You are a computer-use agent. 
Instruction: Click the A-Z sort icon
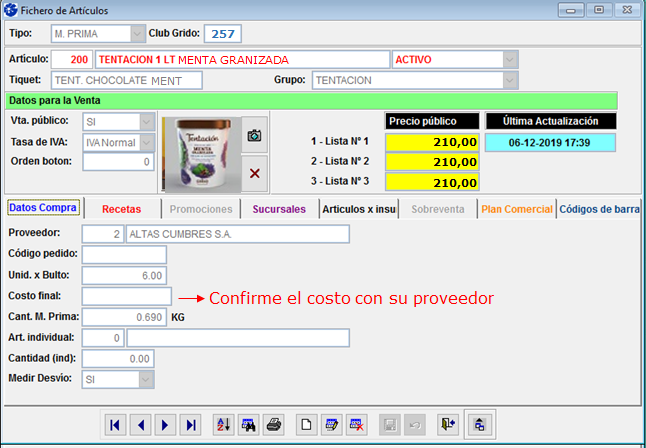point(224,425)
